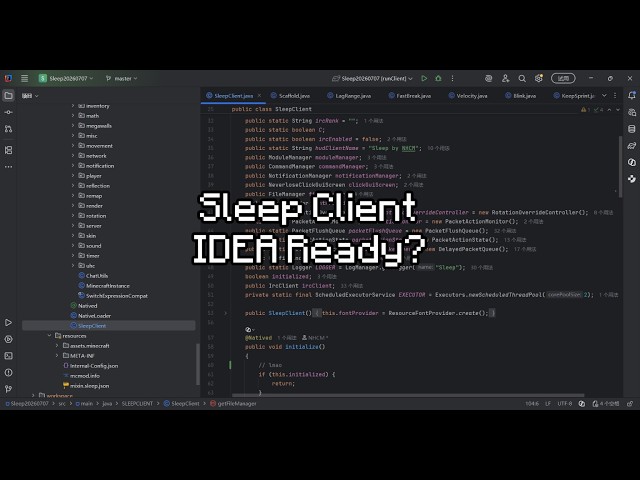Select NativeLoader in project tree
This screenshot has height=480, width=640.
click(x=91, y=316)
